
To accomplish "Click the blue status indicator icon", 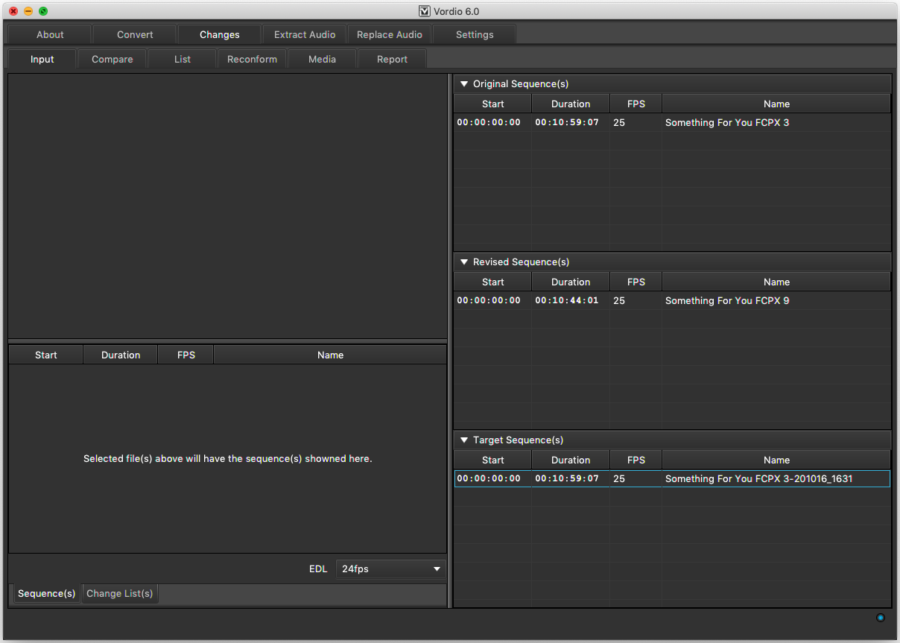I will (x=880, y=618).
